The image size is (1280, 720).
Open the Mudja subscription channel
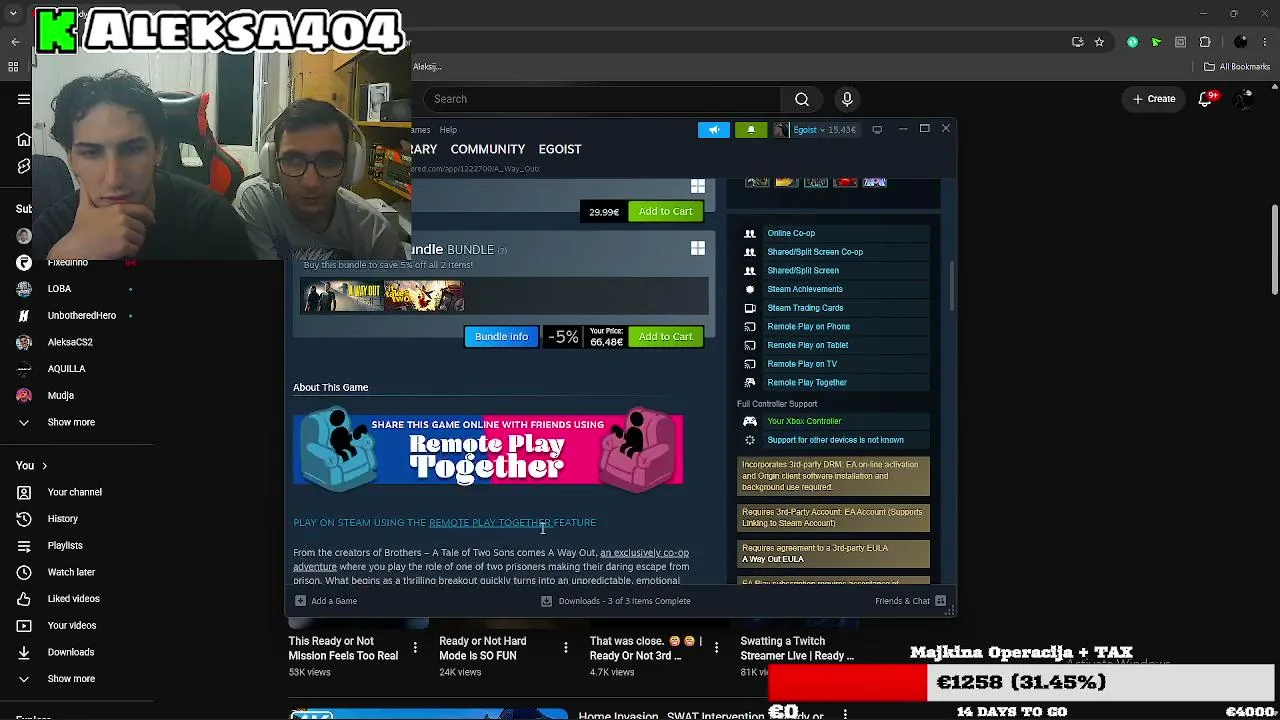(61, 396)
